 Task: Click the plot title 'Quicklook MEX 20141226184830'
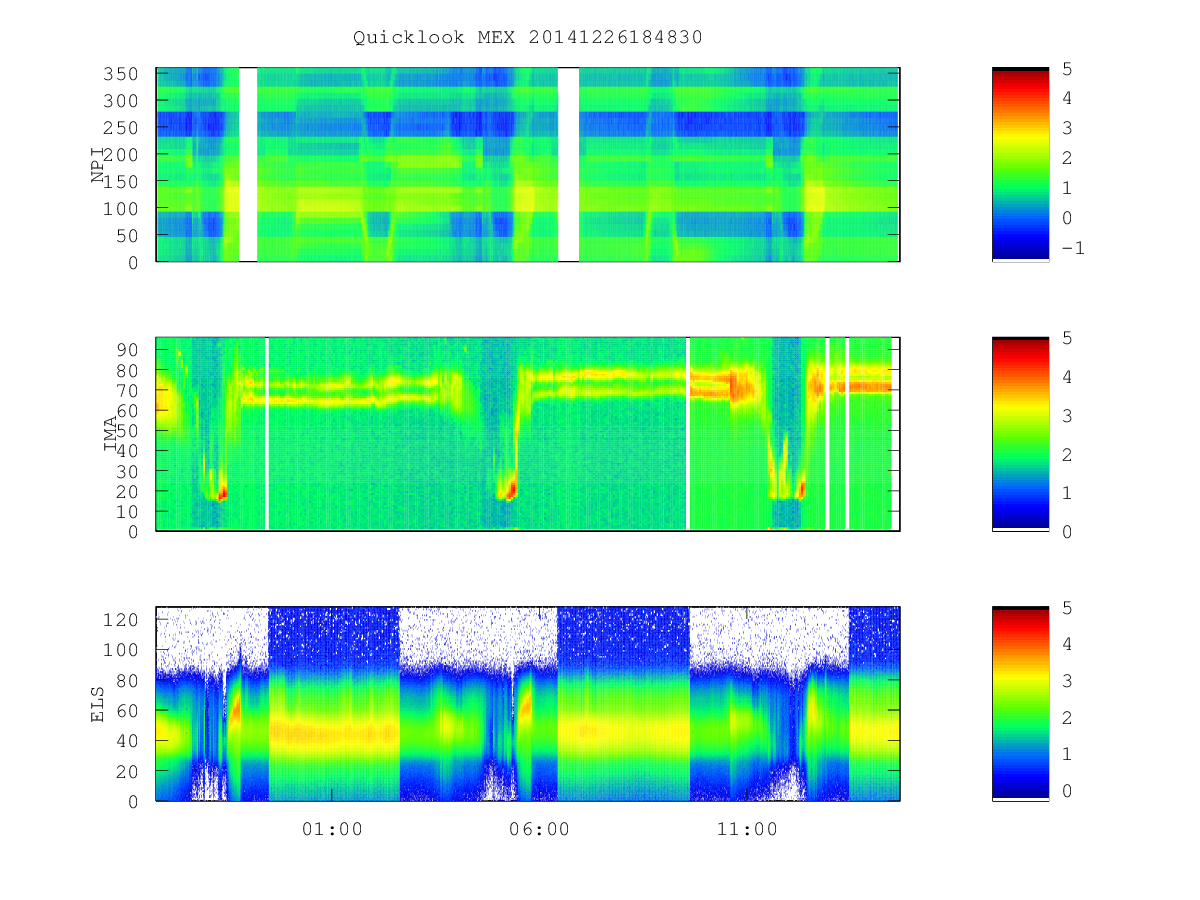528,38
